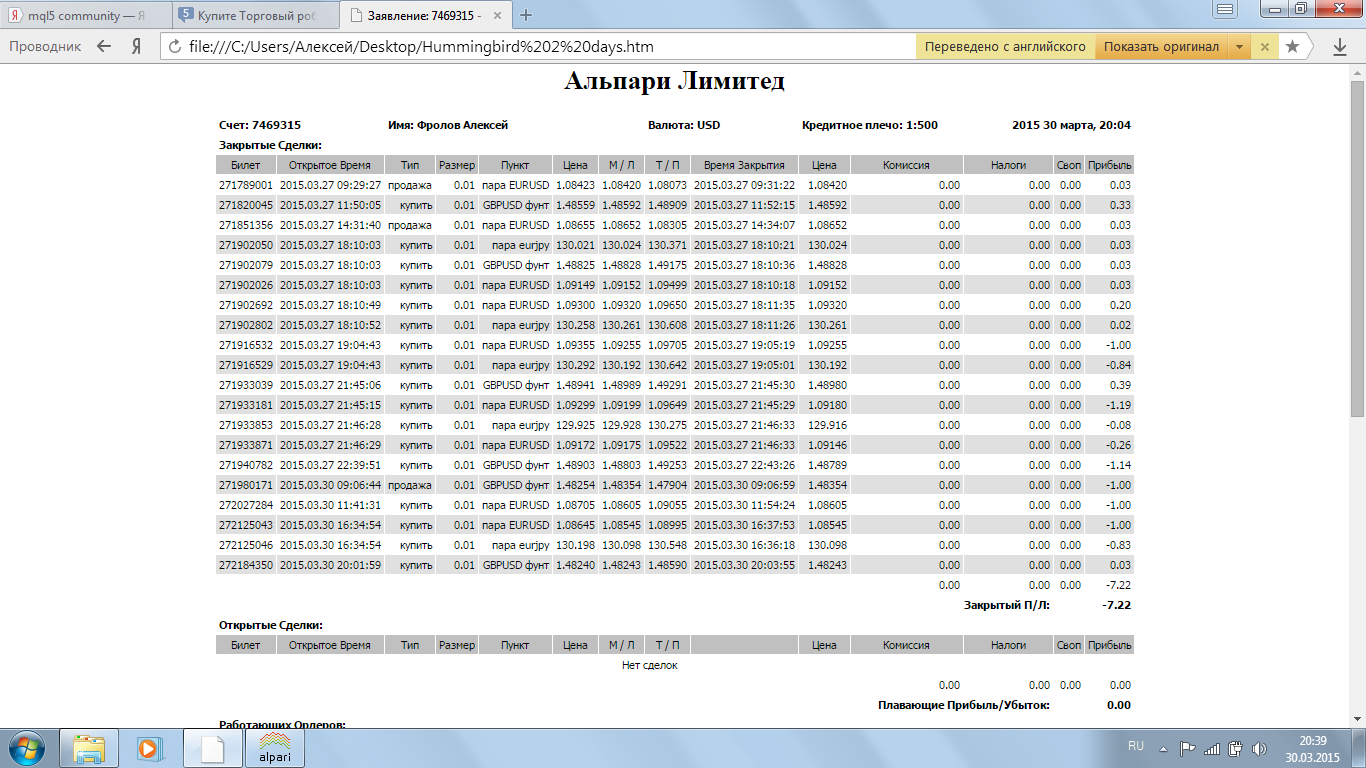This screenshot has height=768, width=1366.
Task: Open the Windows Explorer taskbar icon
Action: (90, 747)
